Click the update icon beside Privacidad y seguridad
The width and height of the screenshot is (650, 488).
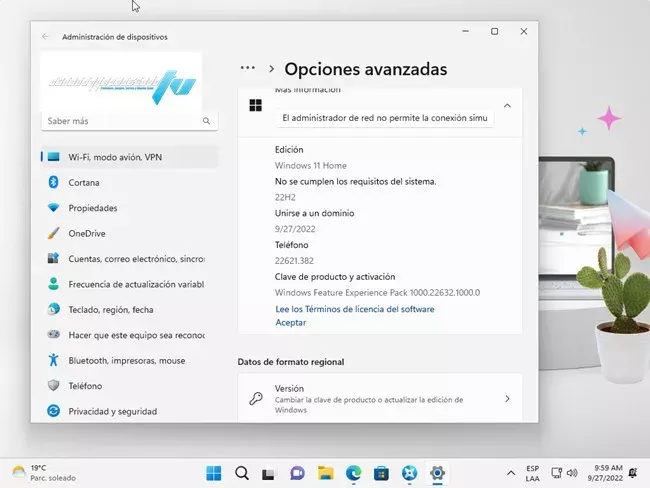[53, 411]
